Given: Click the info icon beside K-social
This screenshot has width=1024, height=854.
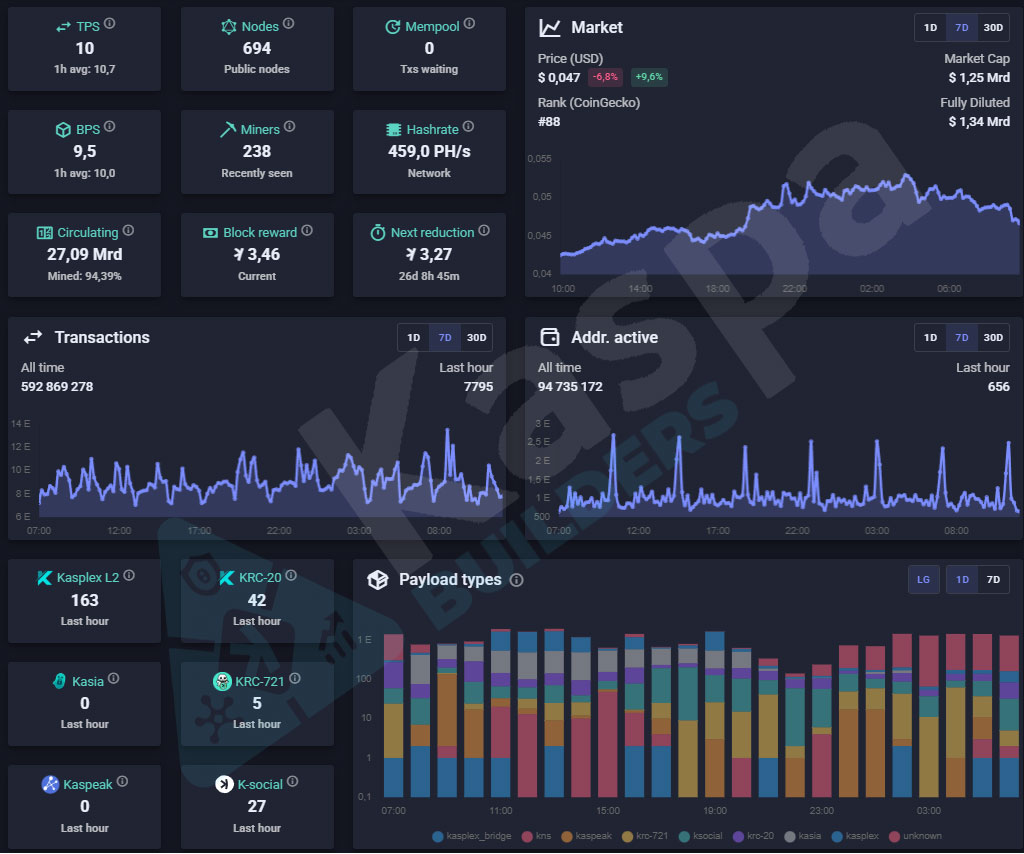Looking at the screenshot, I should click(x=293, y=782).
